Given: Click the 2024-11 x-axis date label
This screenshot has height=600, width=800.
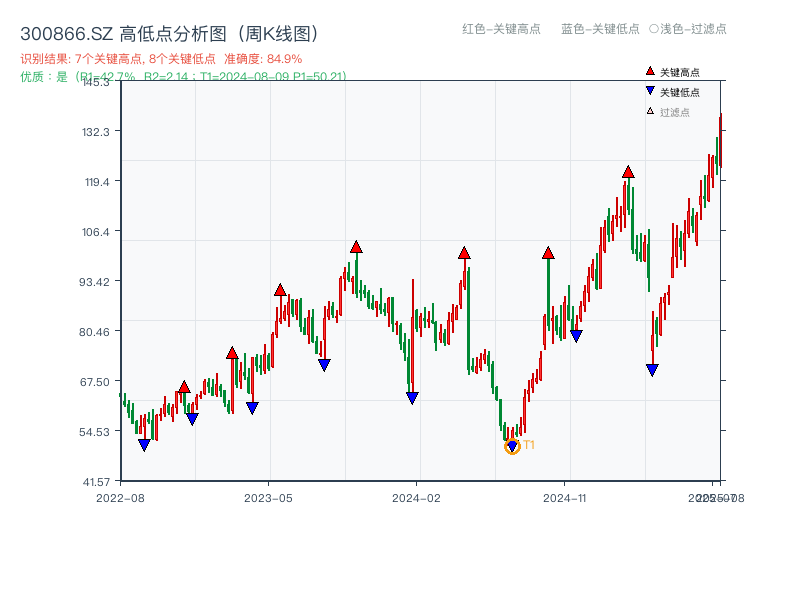Looking at the screenshot, I should coord(565,498).
